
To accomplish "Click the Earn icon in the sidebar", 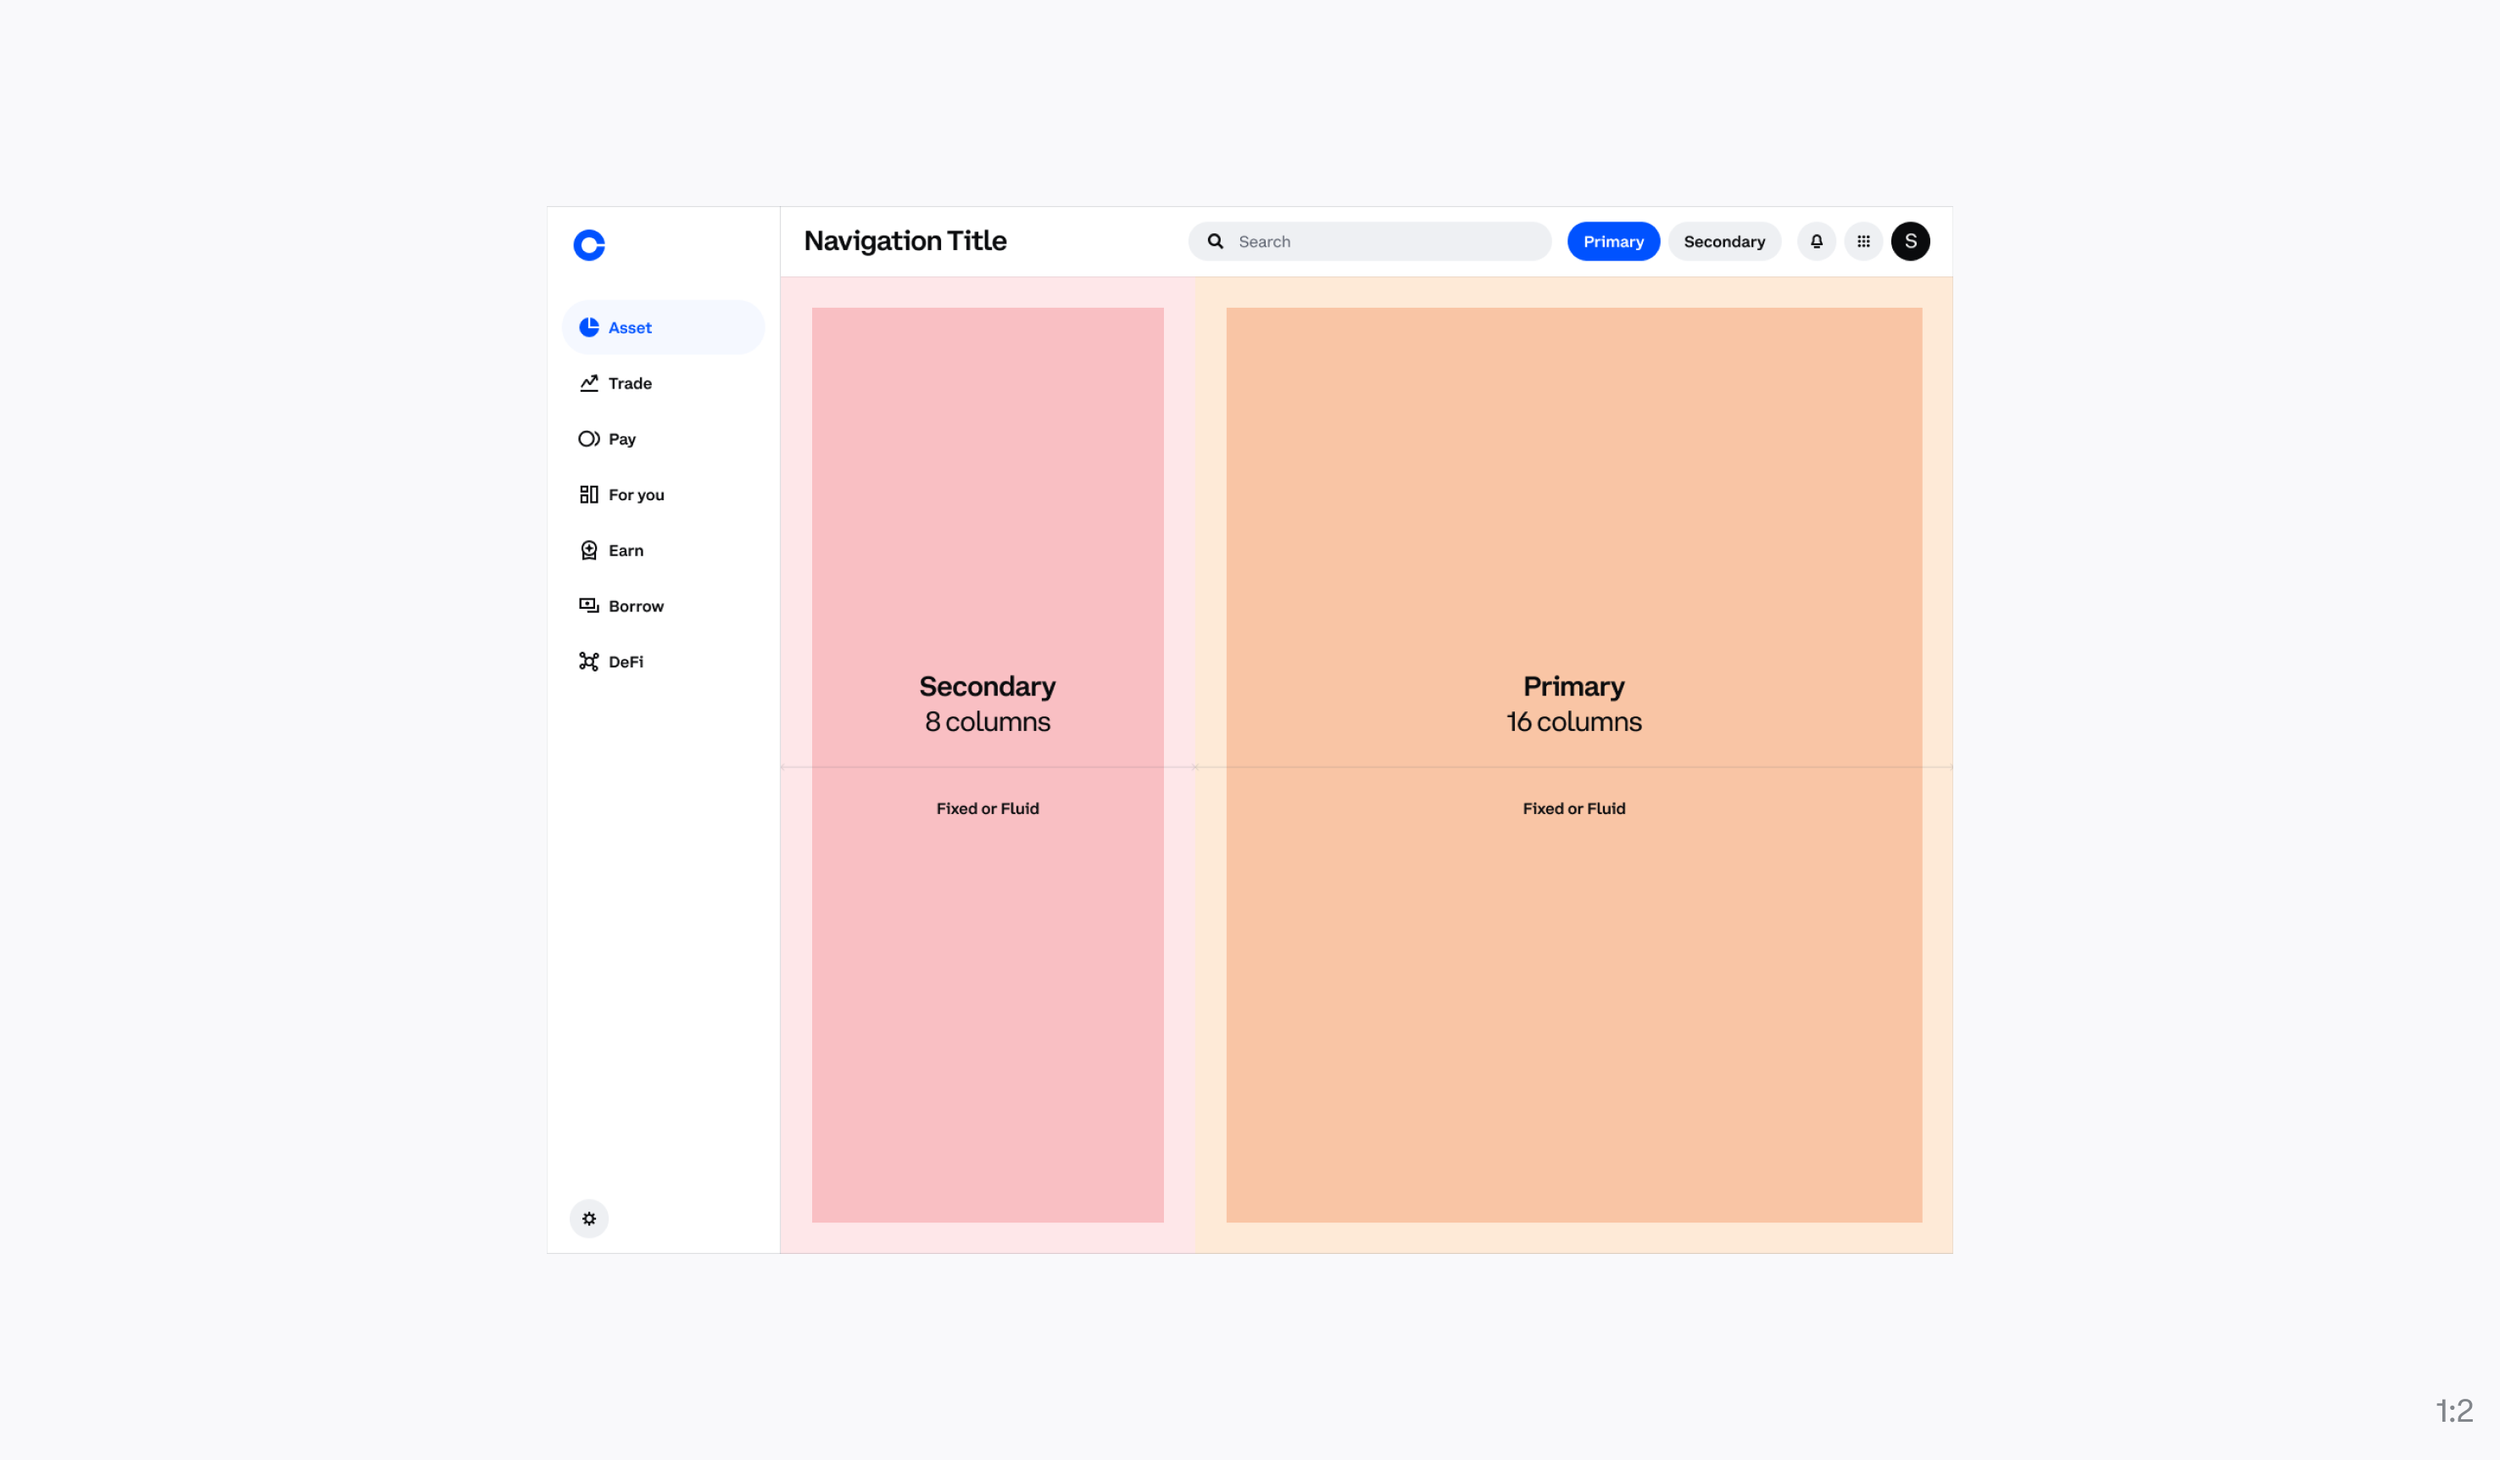I will point(589,550).
